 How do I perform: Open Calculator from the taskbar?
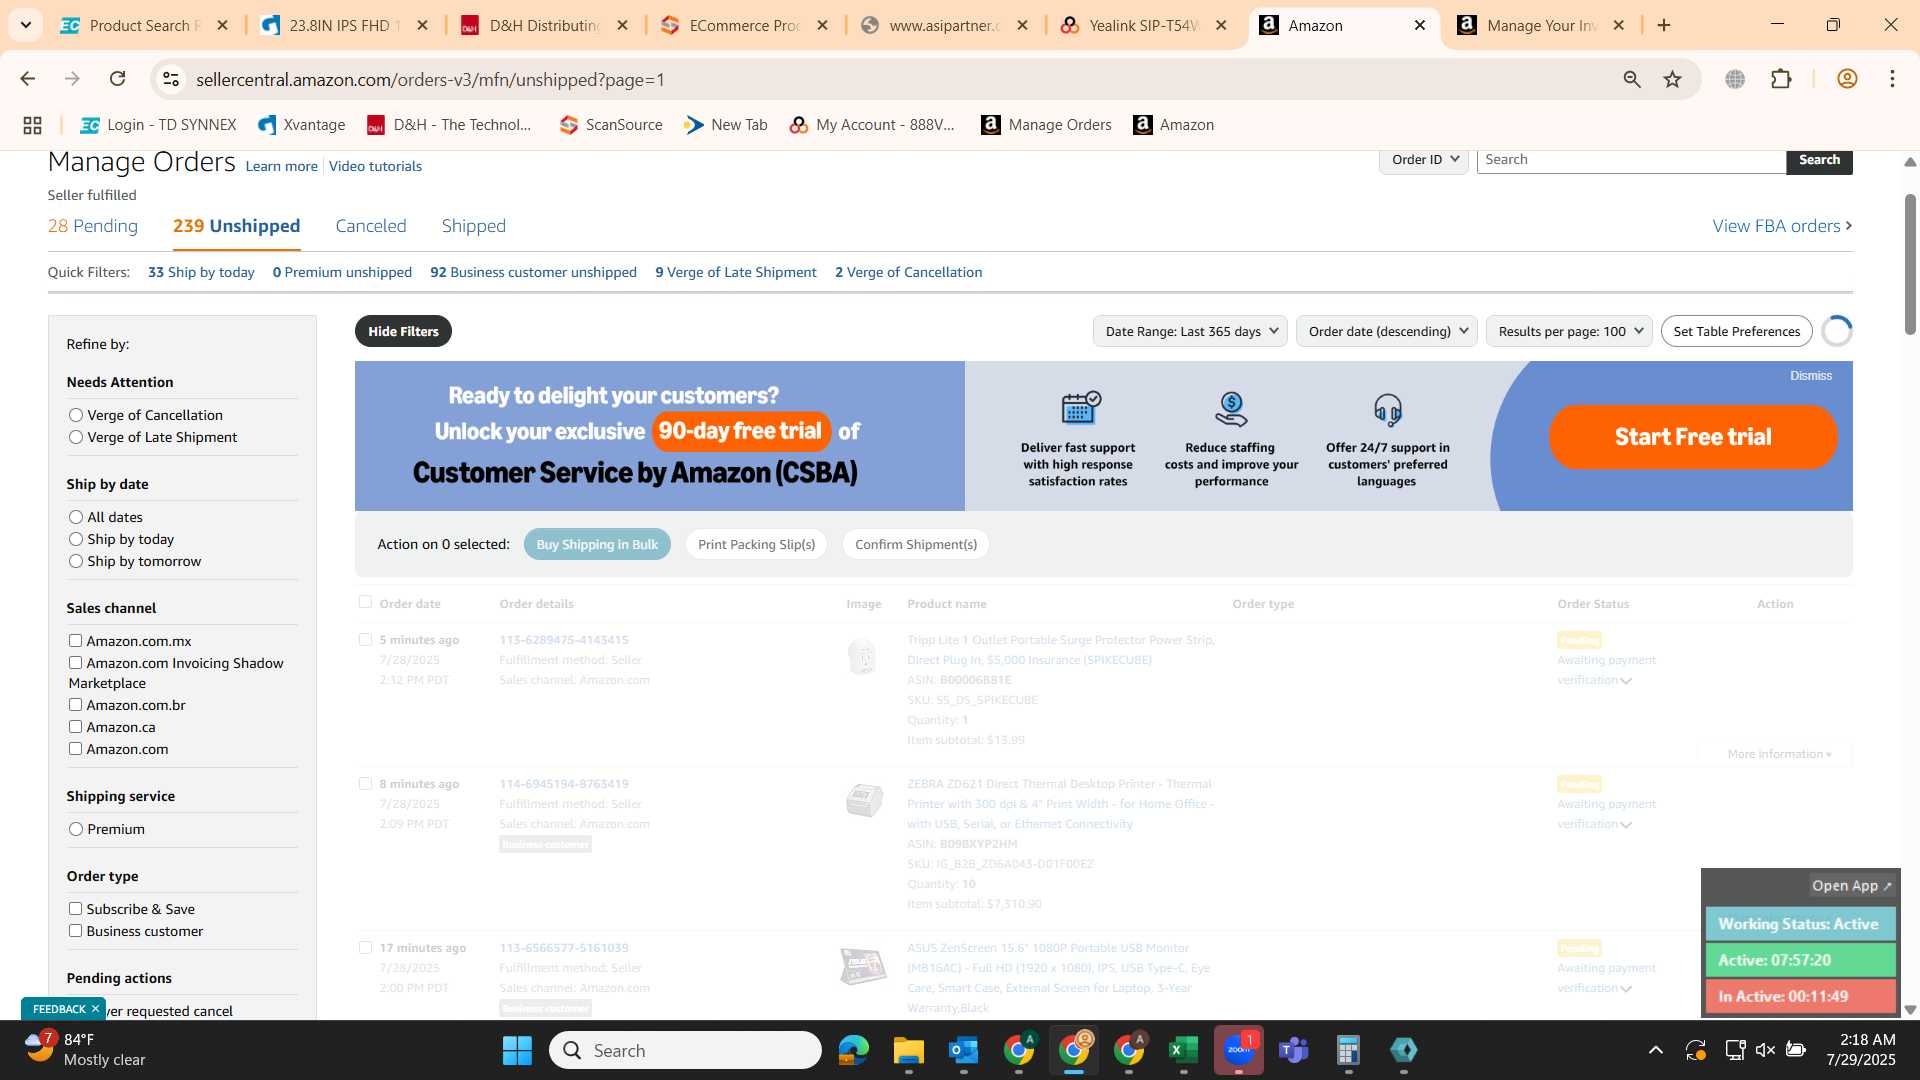(1348, 1051)
